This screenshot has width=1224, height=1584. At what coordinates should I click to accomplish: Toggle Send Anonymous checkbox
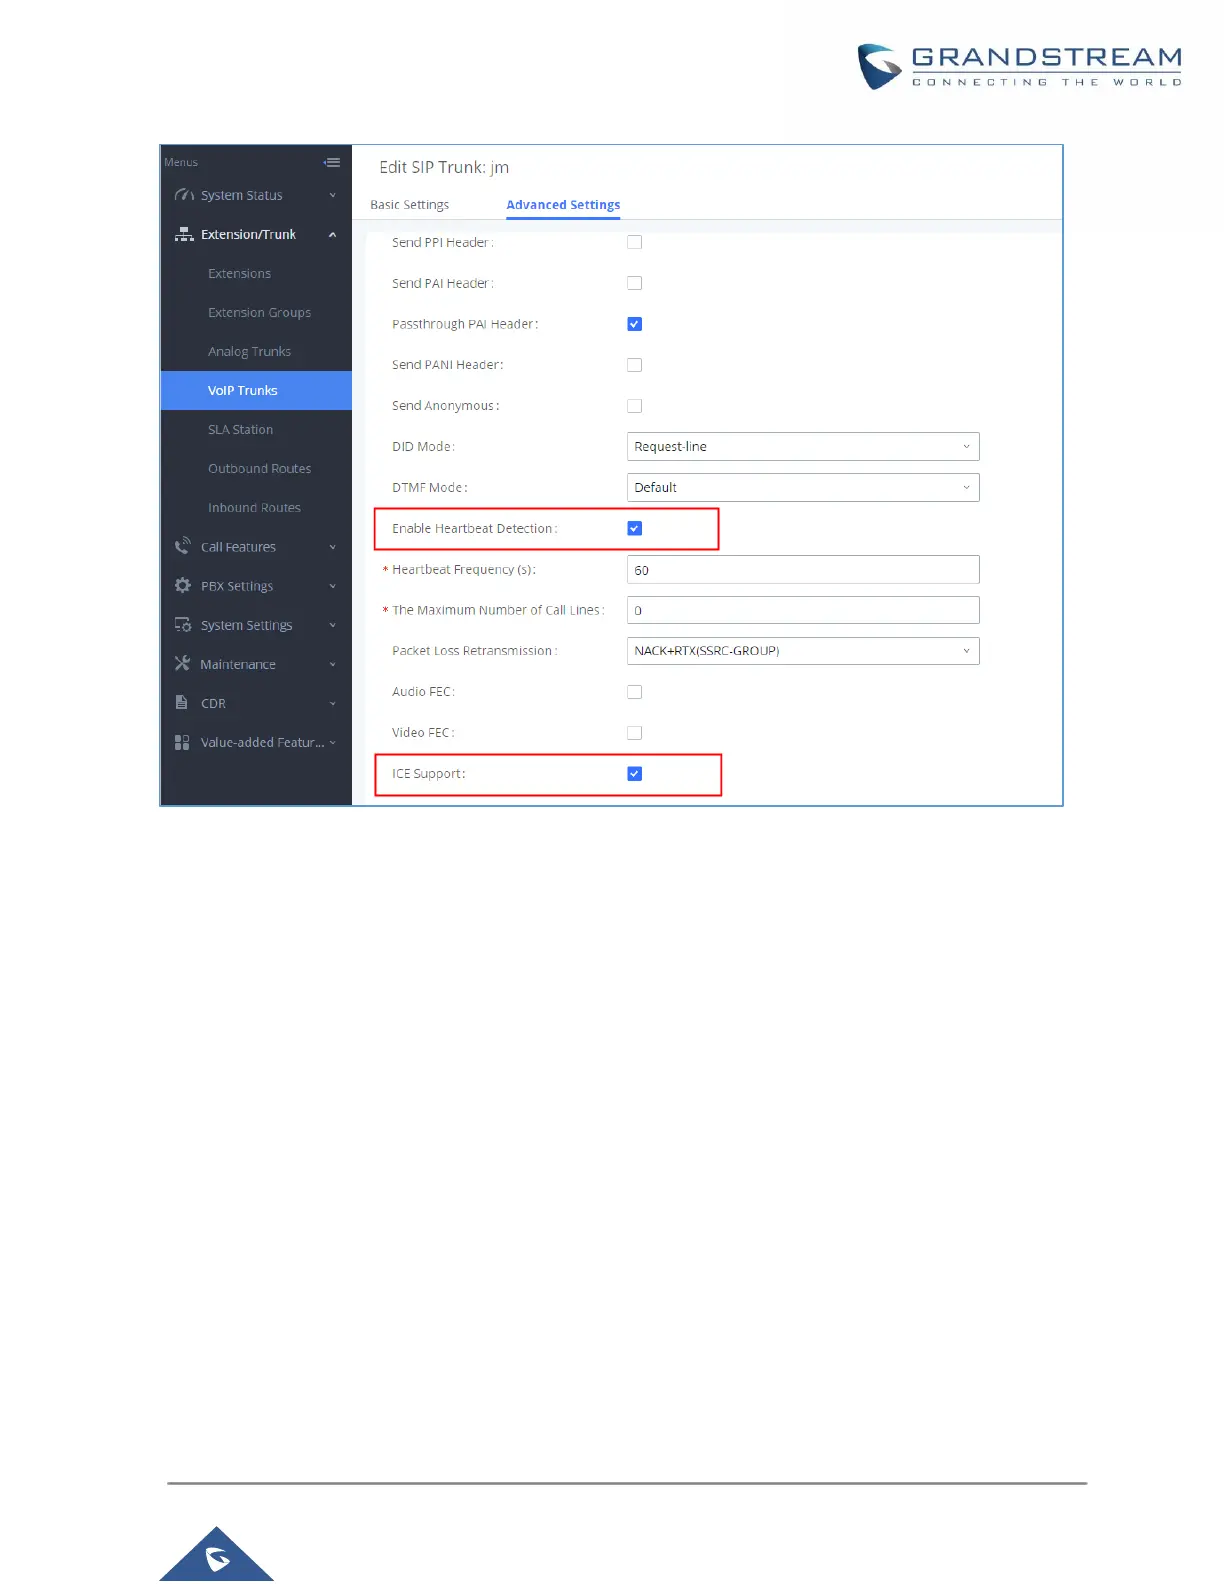click(x=634, y=406)
